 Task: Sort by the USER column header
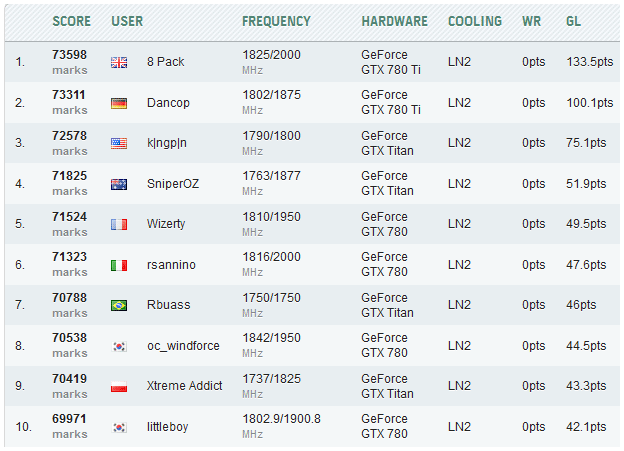pyautogui.click(x=127, y=21)
